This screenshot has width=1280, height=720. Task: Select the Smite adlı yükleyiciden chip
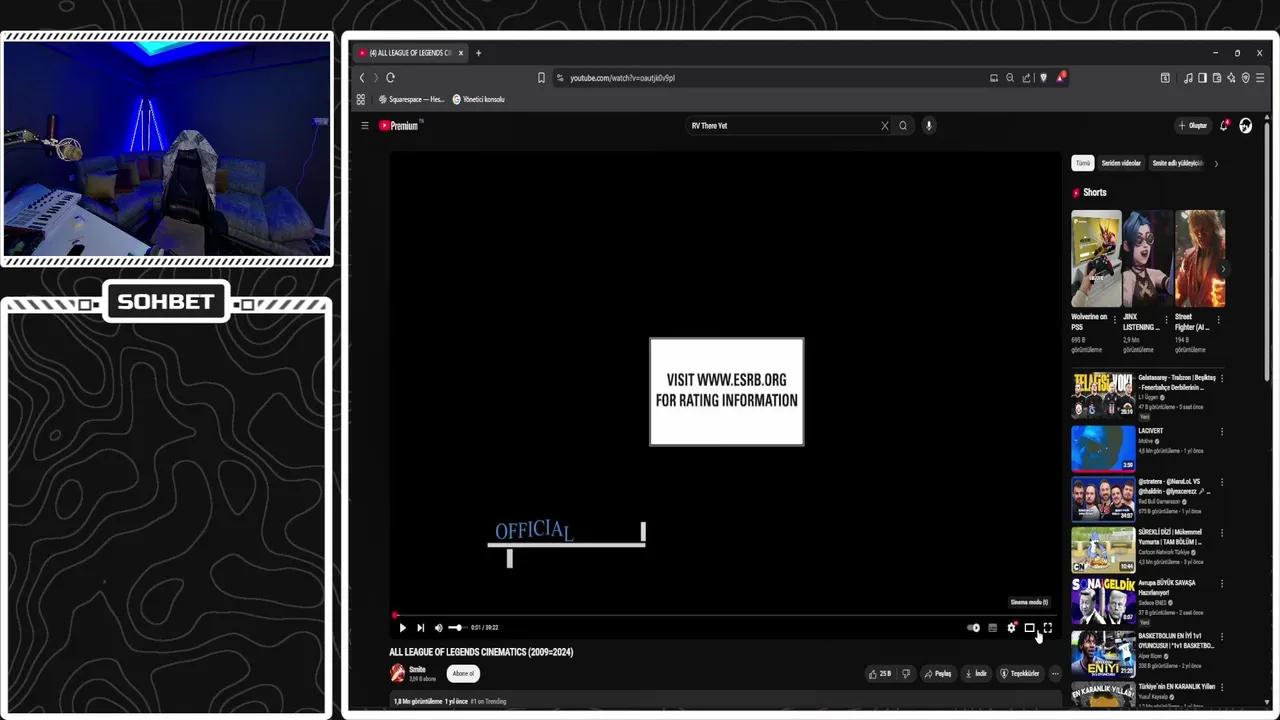coord(1177,163)
